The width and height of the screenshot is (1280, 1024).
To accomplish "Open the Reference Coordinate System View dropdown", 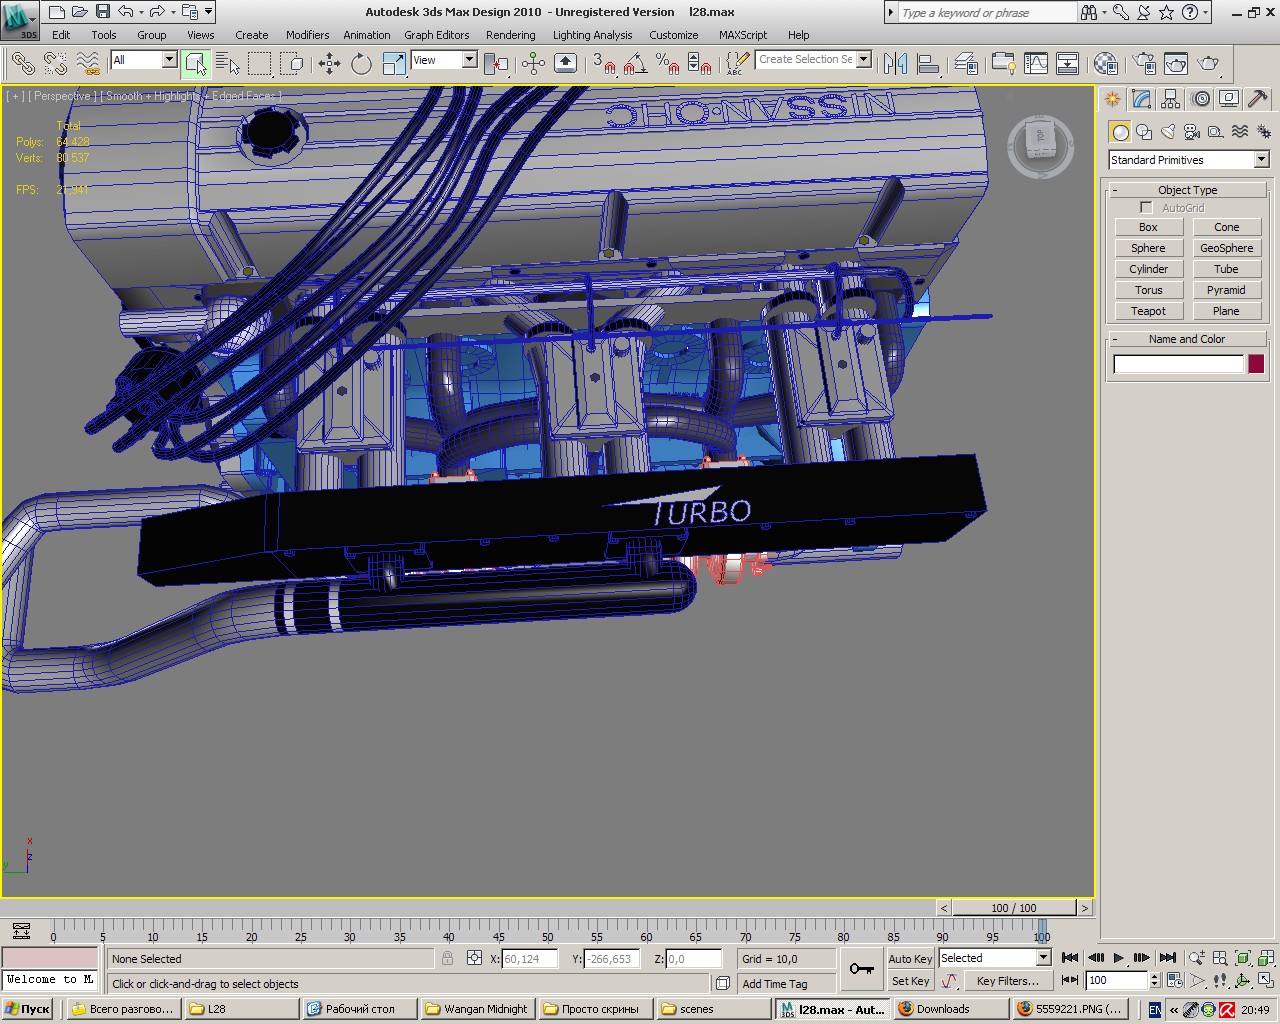I will pos(444,60).
